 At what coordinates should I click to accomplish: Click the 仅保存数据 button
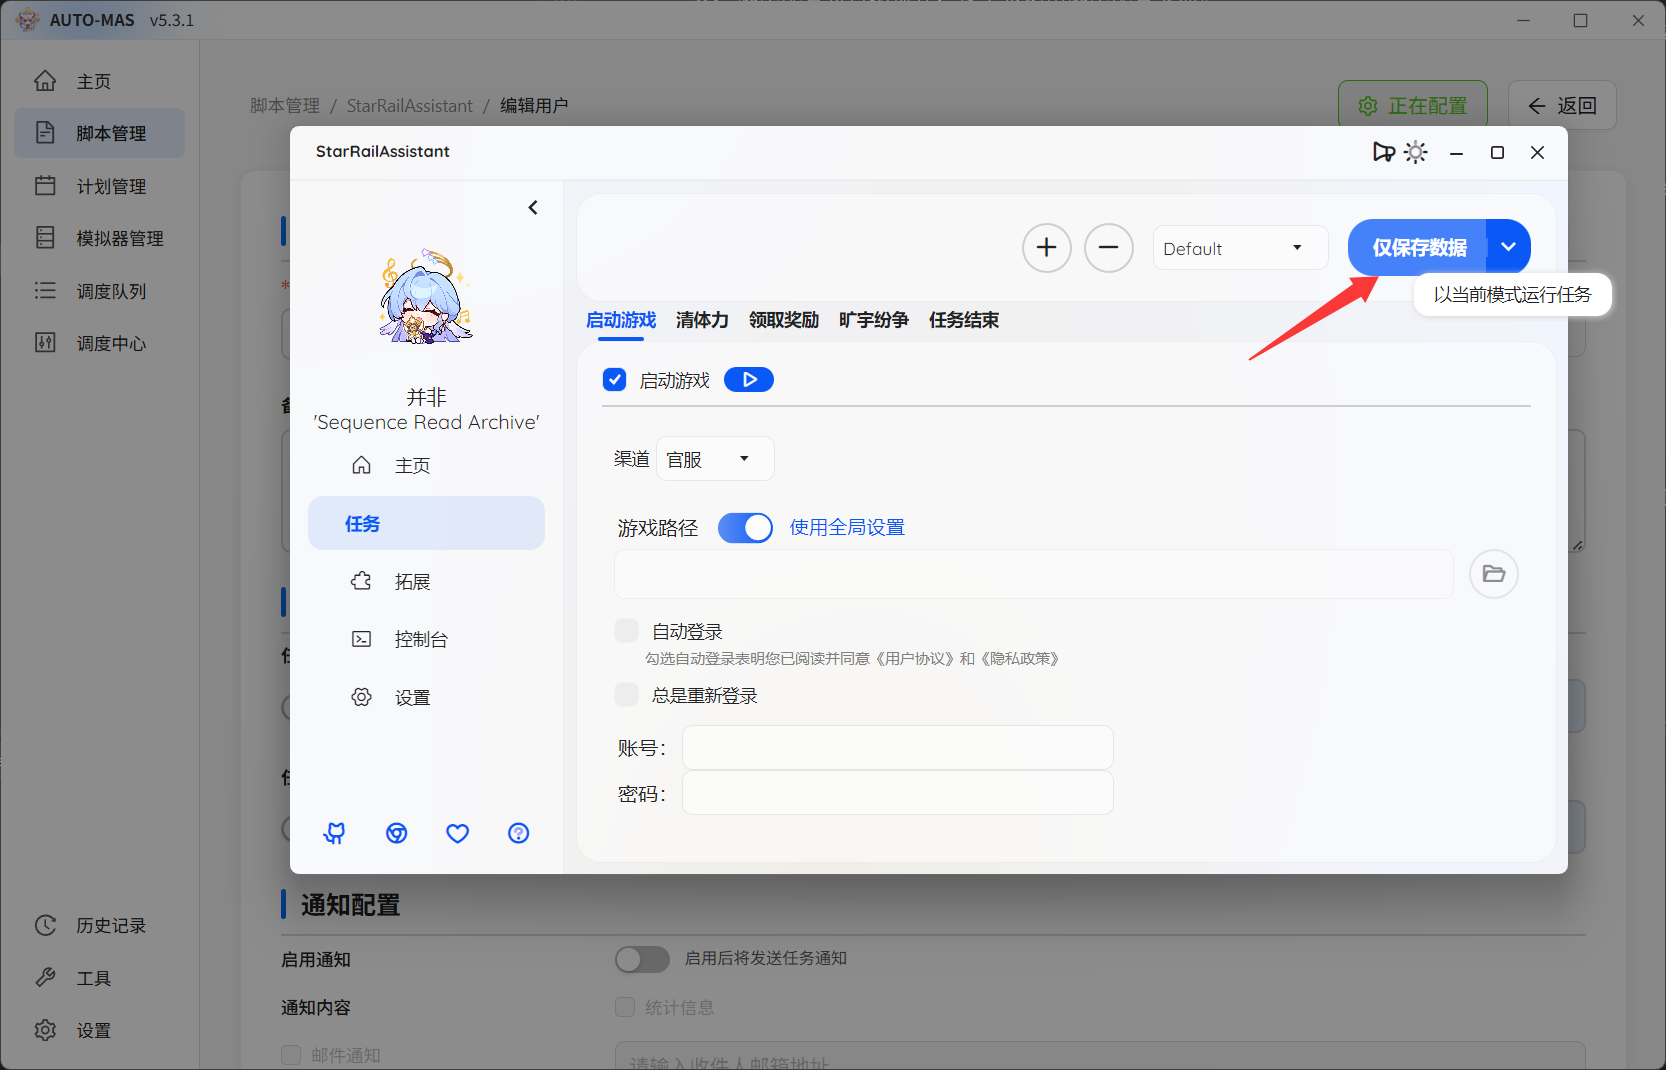click(x=1418, y=247)
